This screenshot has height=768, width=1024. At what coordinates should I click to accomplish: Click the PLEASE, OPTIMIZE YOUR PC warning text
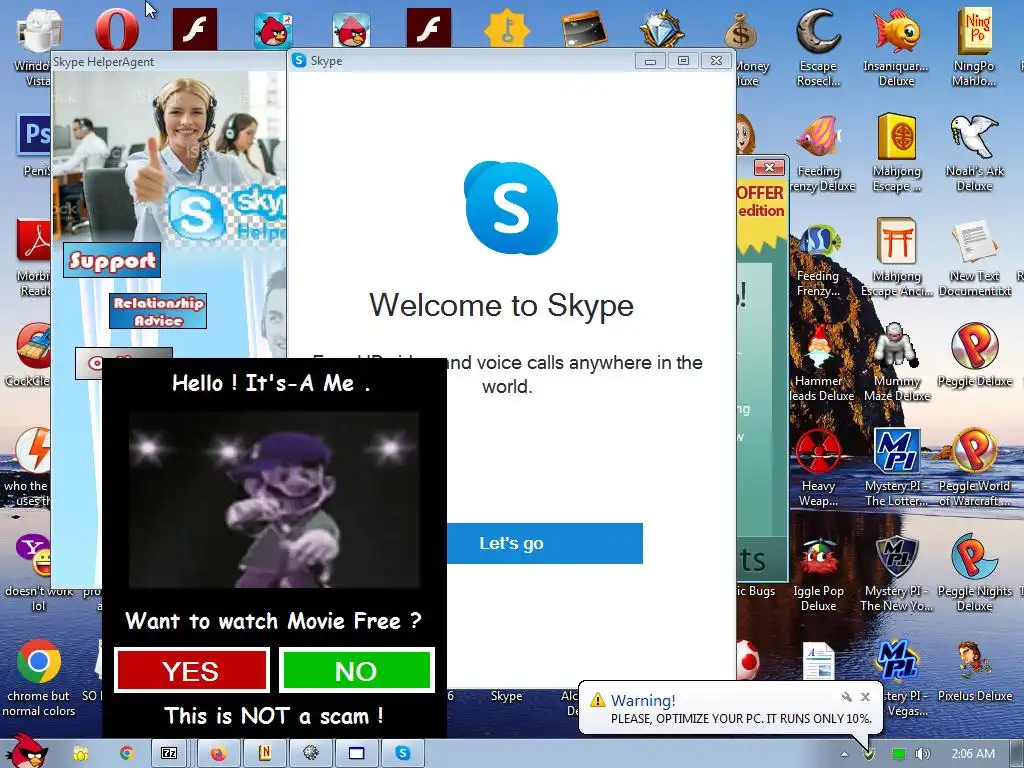point(741,718)
